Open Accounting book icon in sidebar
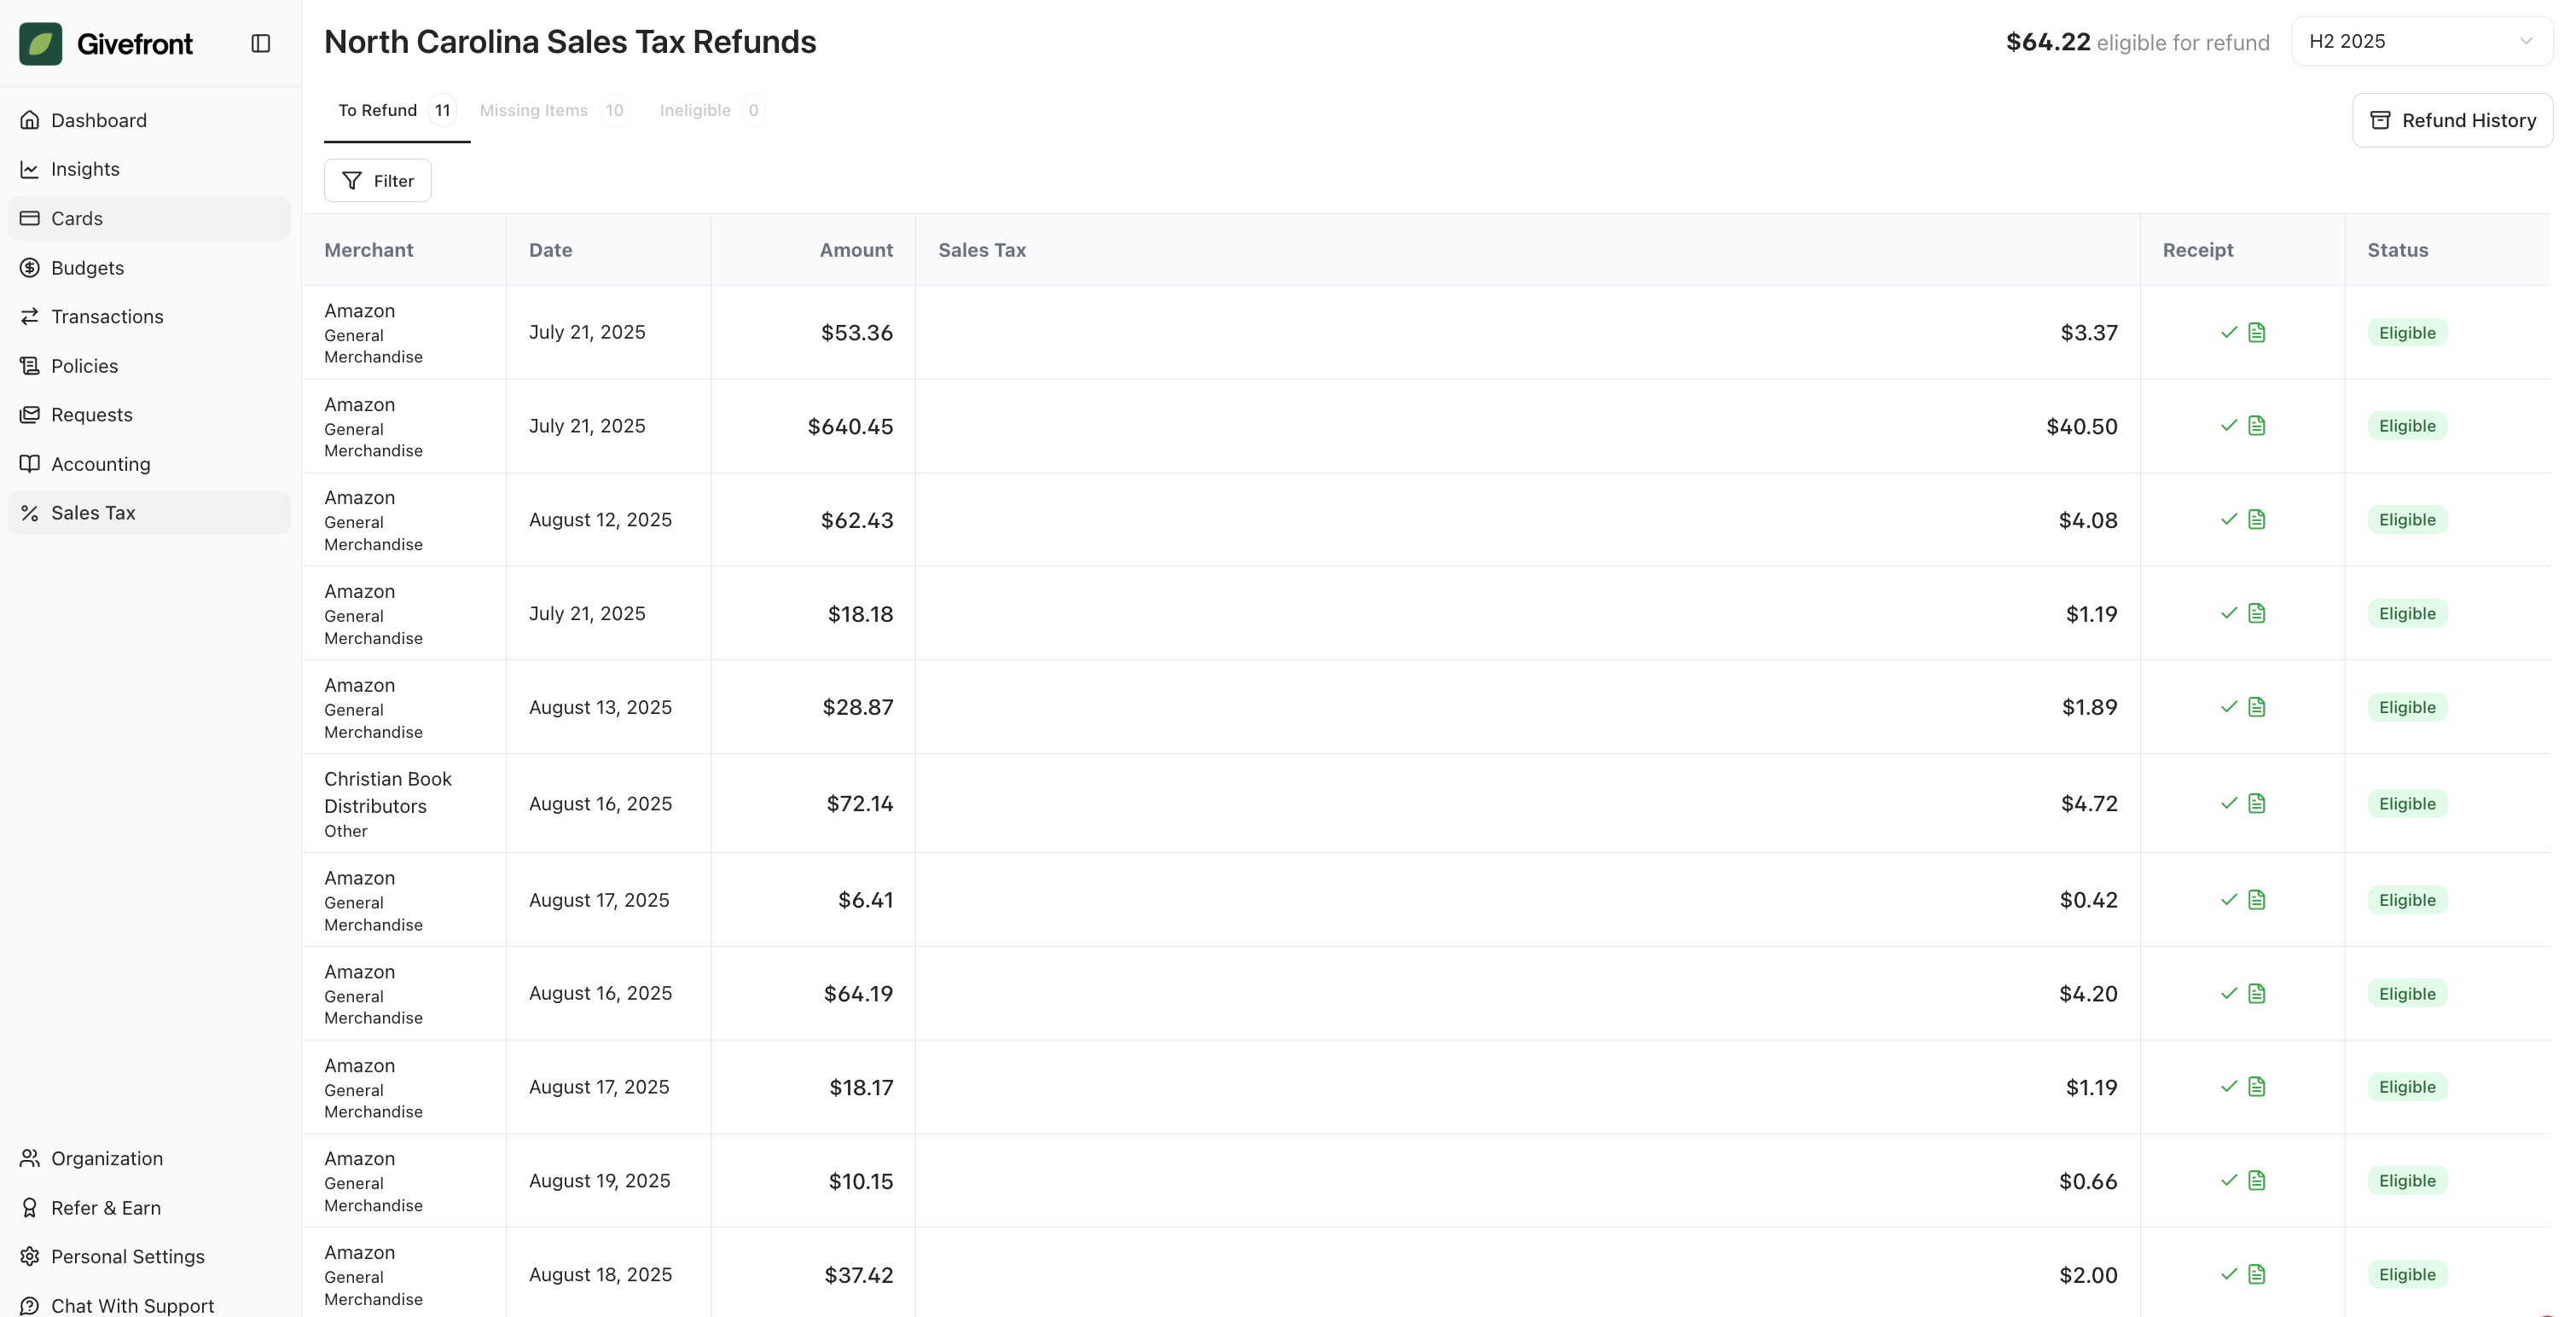 tap(30, 464)
